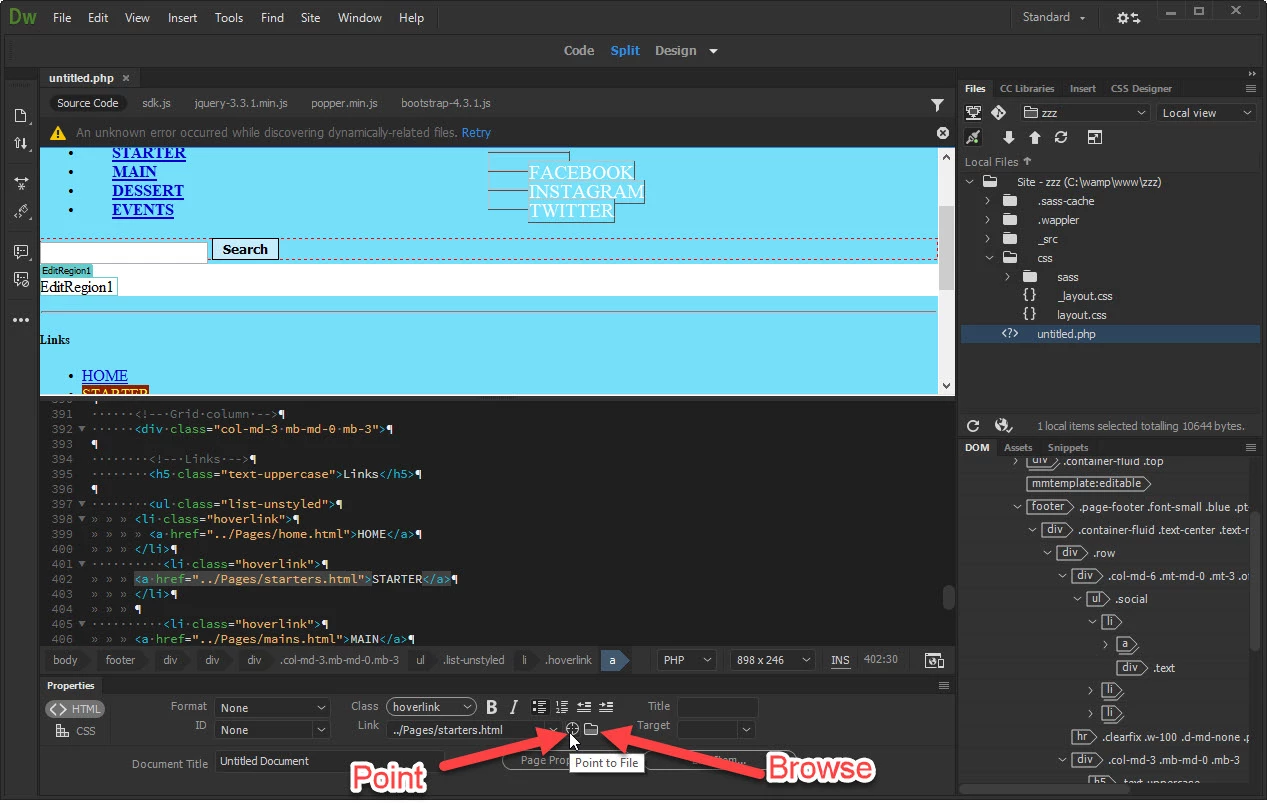Expand the .sass-cache folder
The height and width of the screenshot is (803, 1267).
(988, 201)
